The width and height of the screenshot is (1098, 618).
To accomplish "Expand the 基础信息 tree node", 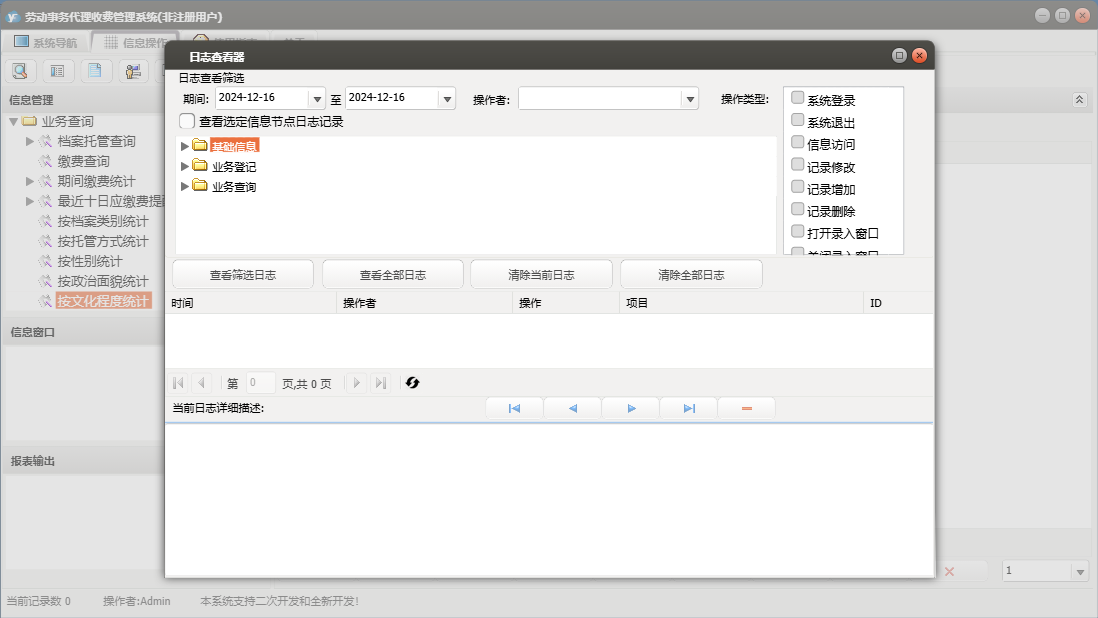I will pos(184,146).
